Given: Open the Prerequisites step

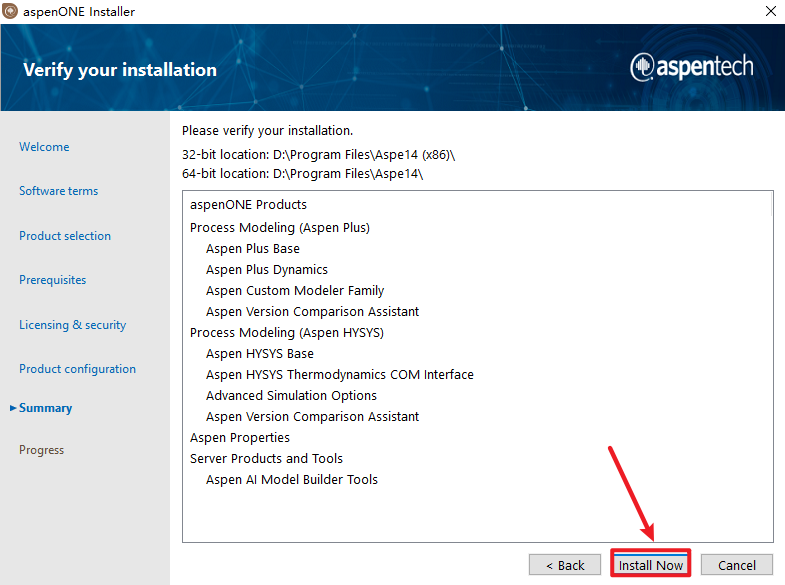Looking at the screenshot, I should (52, 280).
